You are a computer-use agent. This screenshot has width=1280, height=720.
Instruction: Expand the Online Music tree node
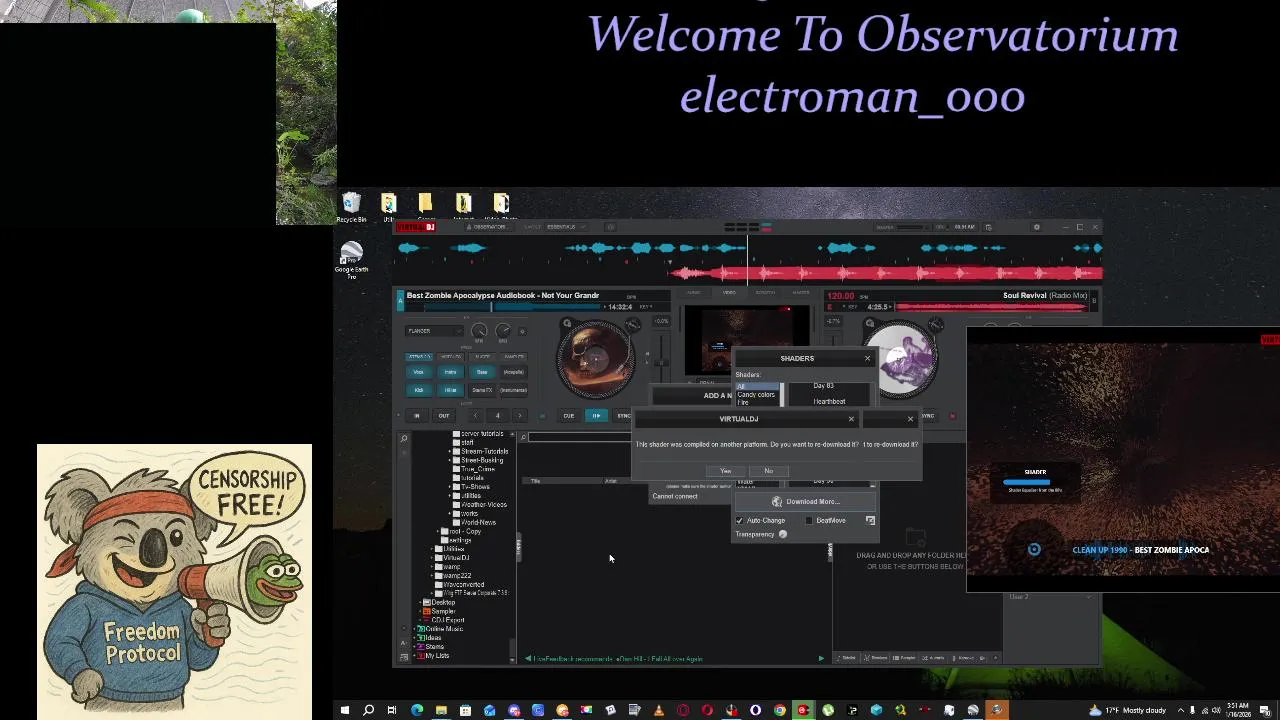click(x=415, y=629)
